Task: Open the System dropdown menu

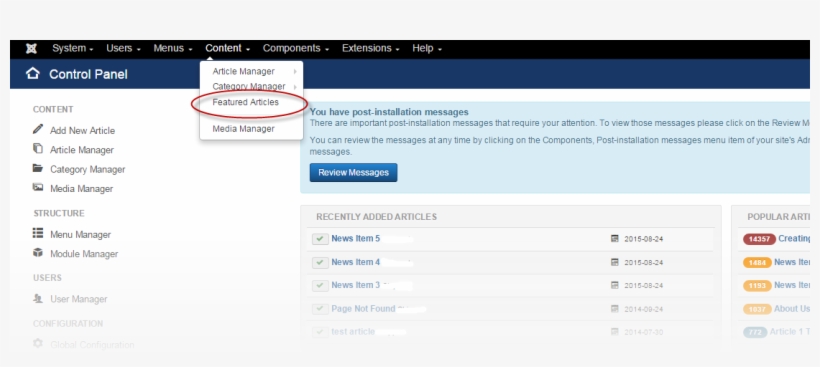Action: pyautogui.click(x=73, y=49)
